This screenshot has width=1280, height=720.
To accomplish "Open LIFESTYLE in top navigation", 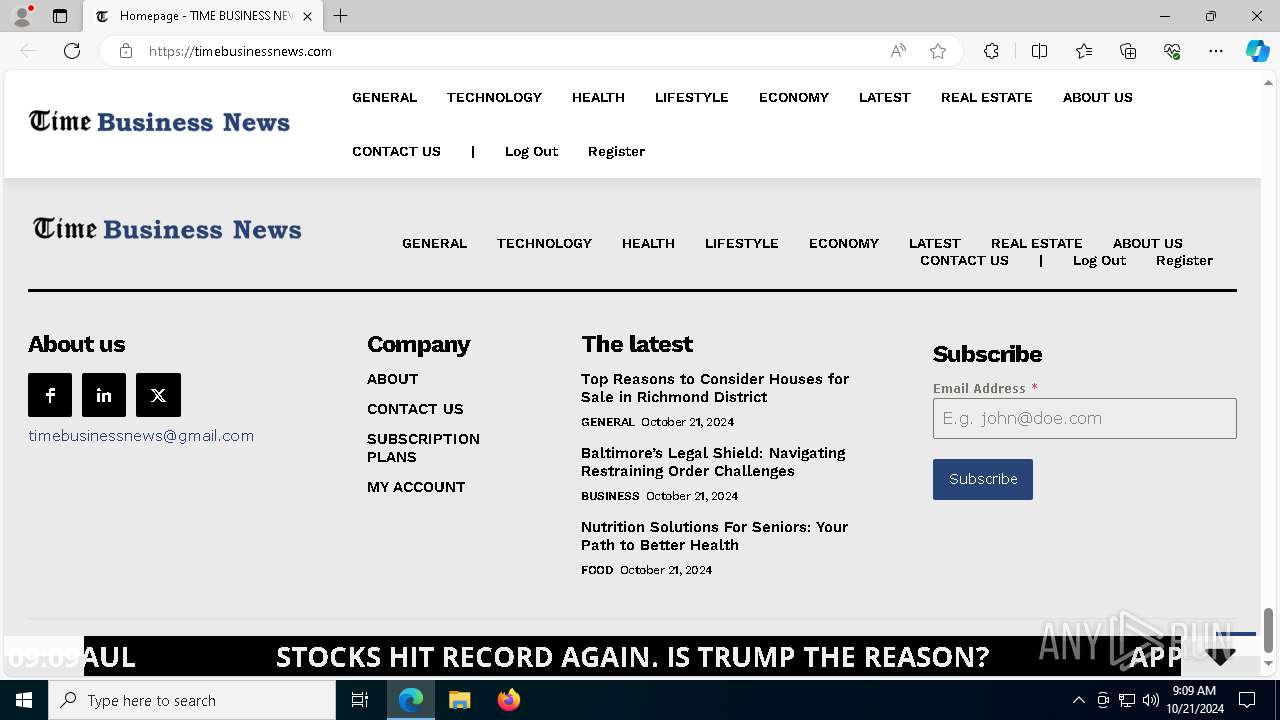I will coord(691,97).
